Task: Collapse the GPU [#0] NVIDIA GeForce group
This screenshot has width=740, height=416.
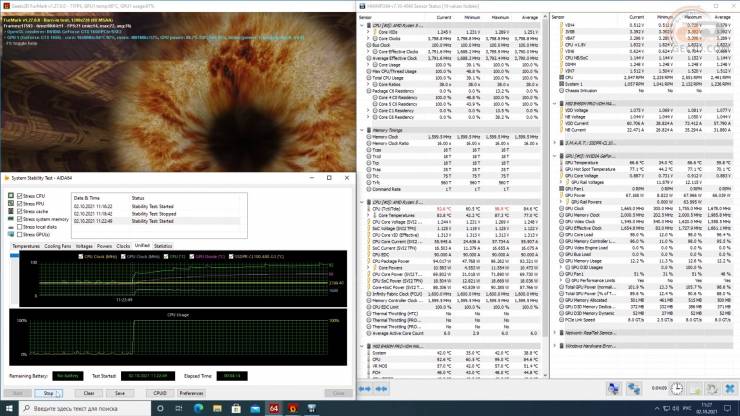Action: point(555,156)
